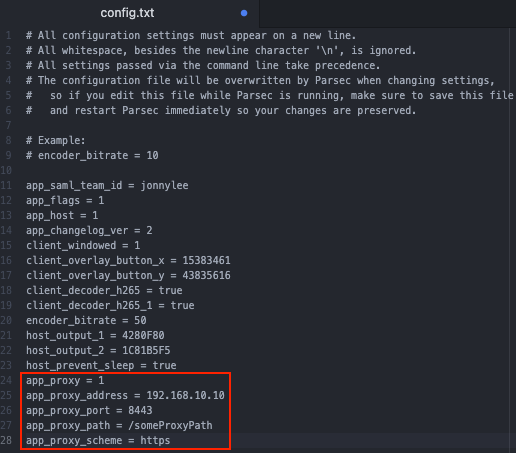
Task: Click on the app_saml_team_id value jonnylee
Action: (164, 185)
